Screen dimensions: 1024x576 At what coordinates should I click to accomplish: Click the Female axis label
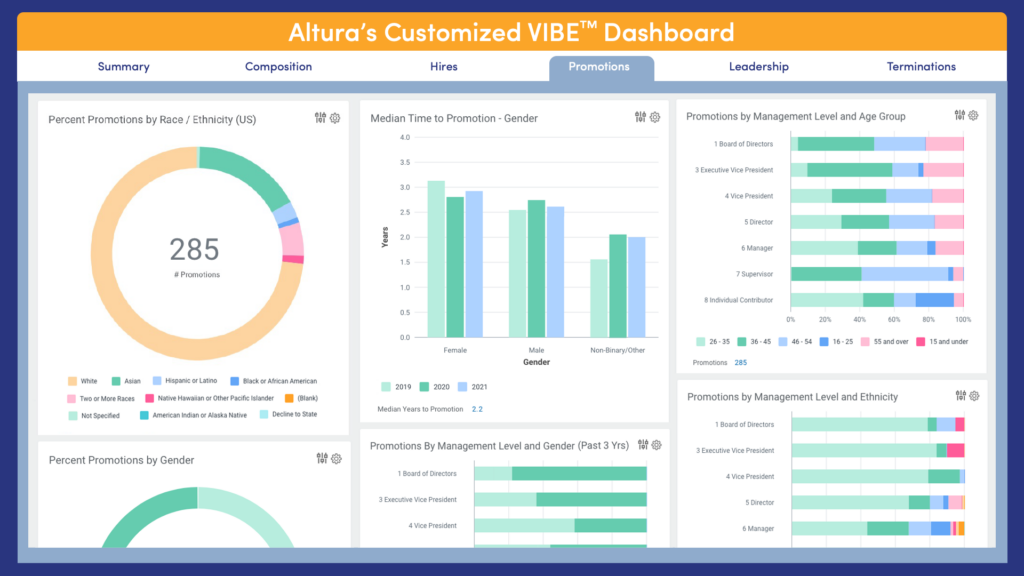point(455,351)
